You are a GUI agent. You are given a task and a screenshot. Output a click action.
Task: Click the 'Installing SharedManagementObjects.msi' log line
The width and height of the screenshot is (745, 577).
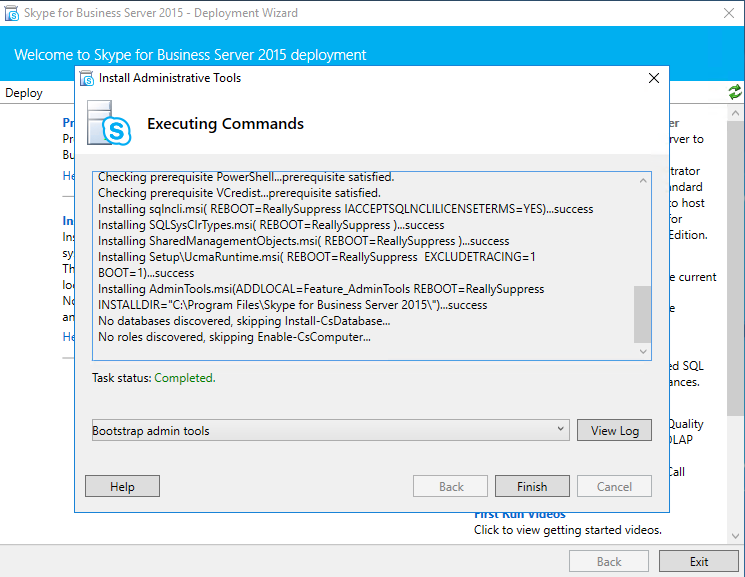coord(304,241)
